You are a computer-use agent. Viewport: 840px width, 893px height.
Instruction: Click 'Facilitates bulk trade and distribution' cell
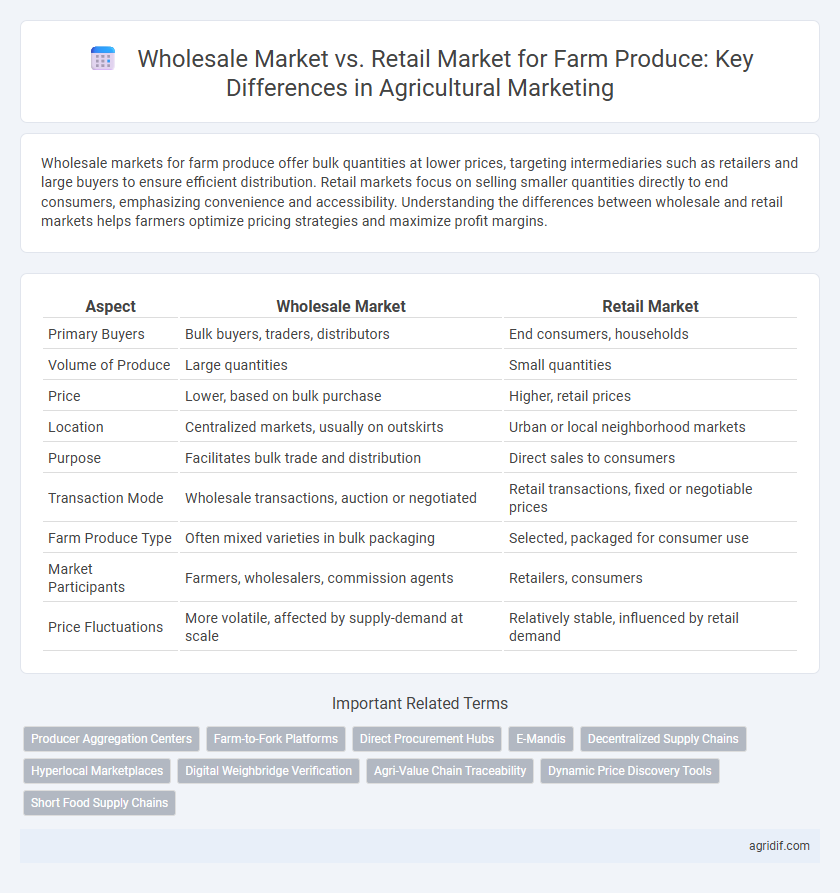click(303, 458)
